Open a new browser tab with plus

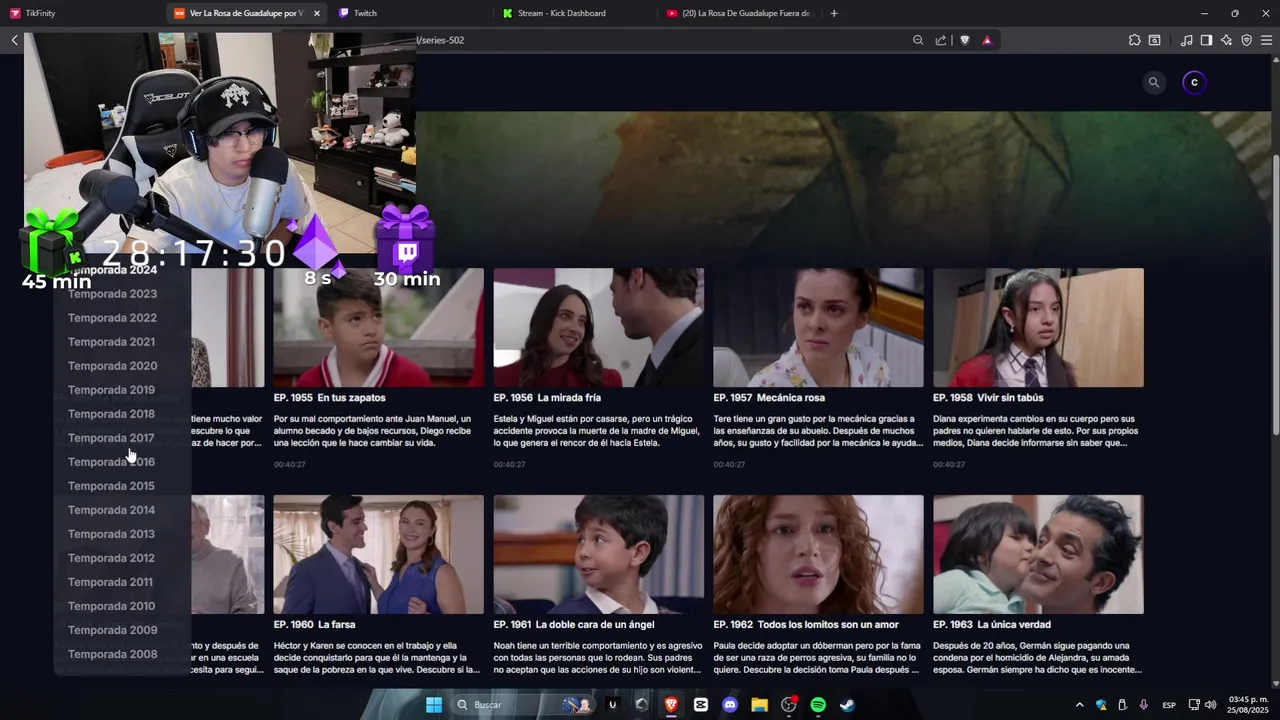(834, 13)
